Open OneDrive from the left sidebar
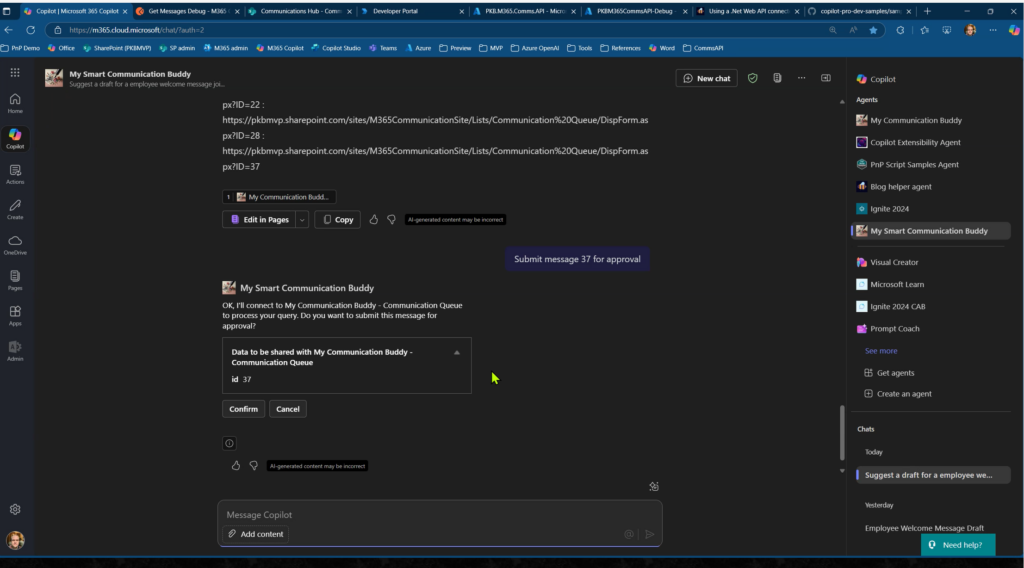Viewport: 1024px width, 568px height. click(x=15, y=244)
